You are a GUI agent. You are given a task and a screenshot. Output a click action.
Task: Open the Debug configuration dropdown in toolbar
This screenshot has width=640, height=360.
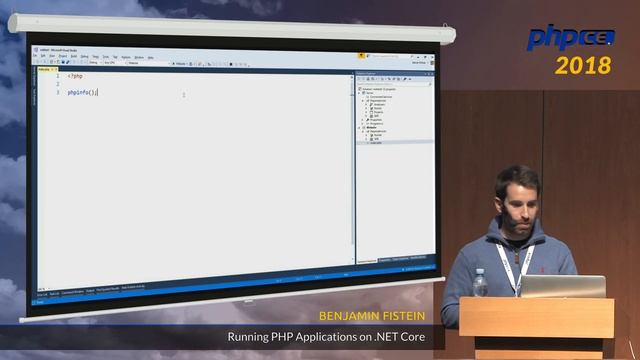(96, 62)
